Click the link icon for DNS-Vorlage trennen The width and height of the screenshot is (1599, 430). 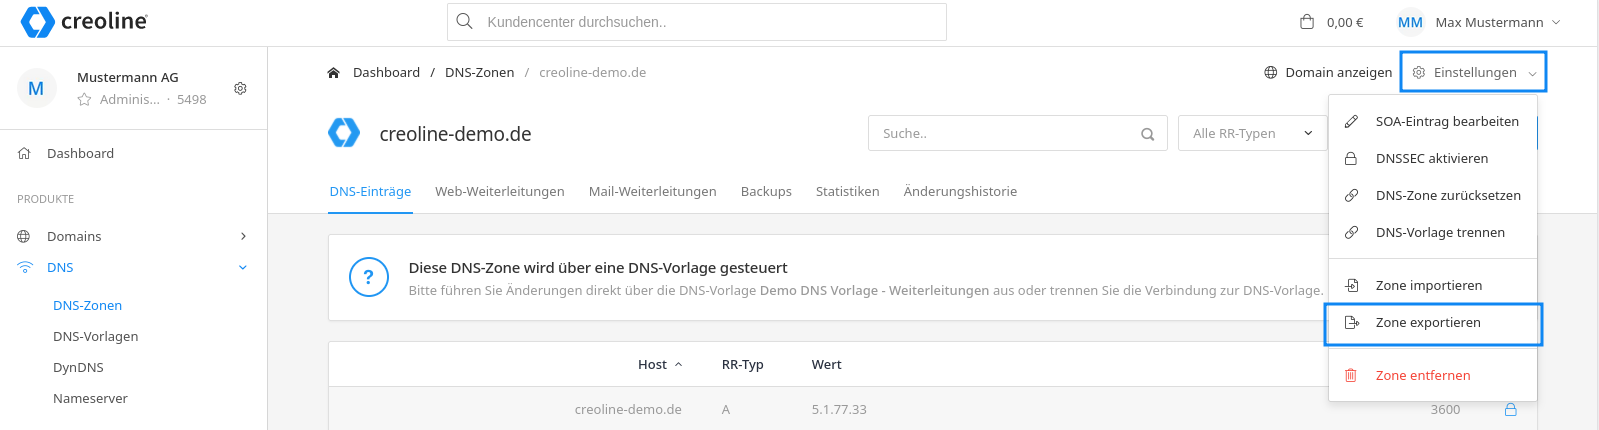click(1351, 232)
